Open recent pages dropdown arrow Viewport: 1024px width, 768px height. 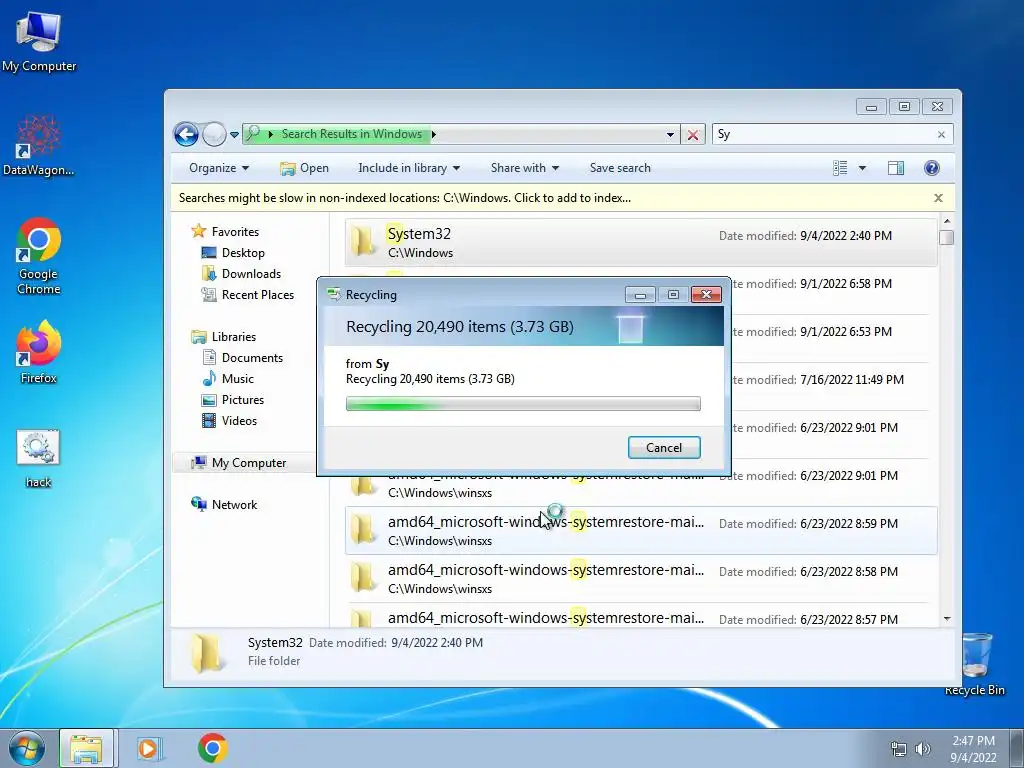coord(234,135)
